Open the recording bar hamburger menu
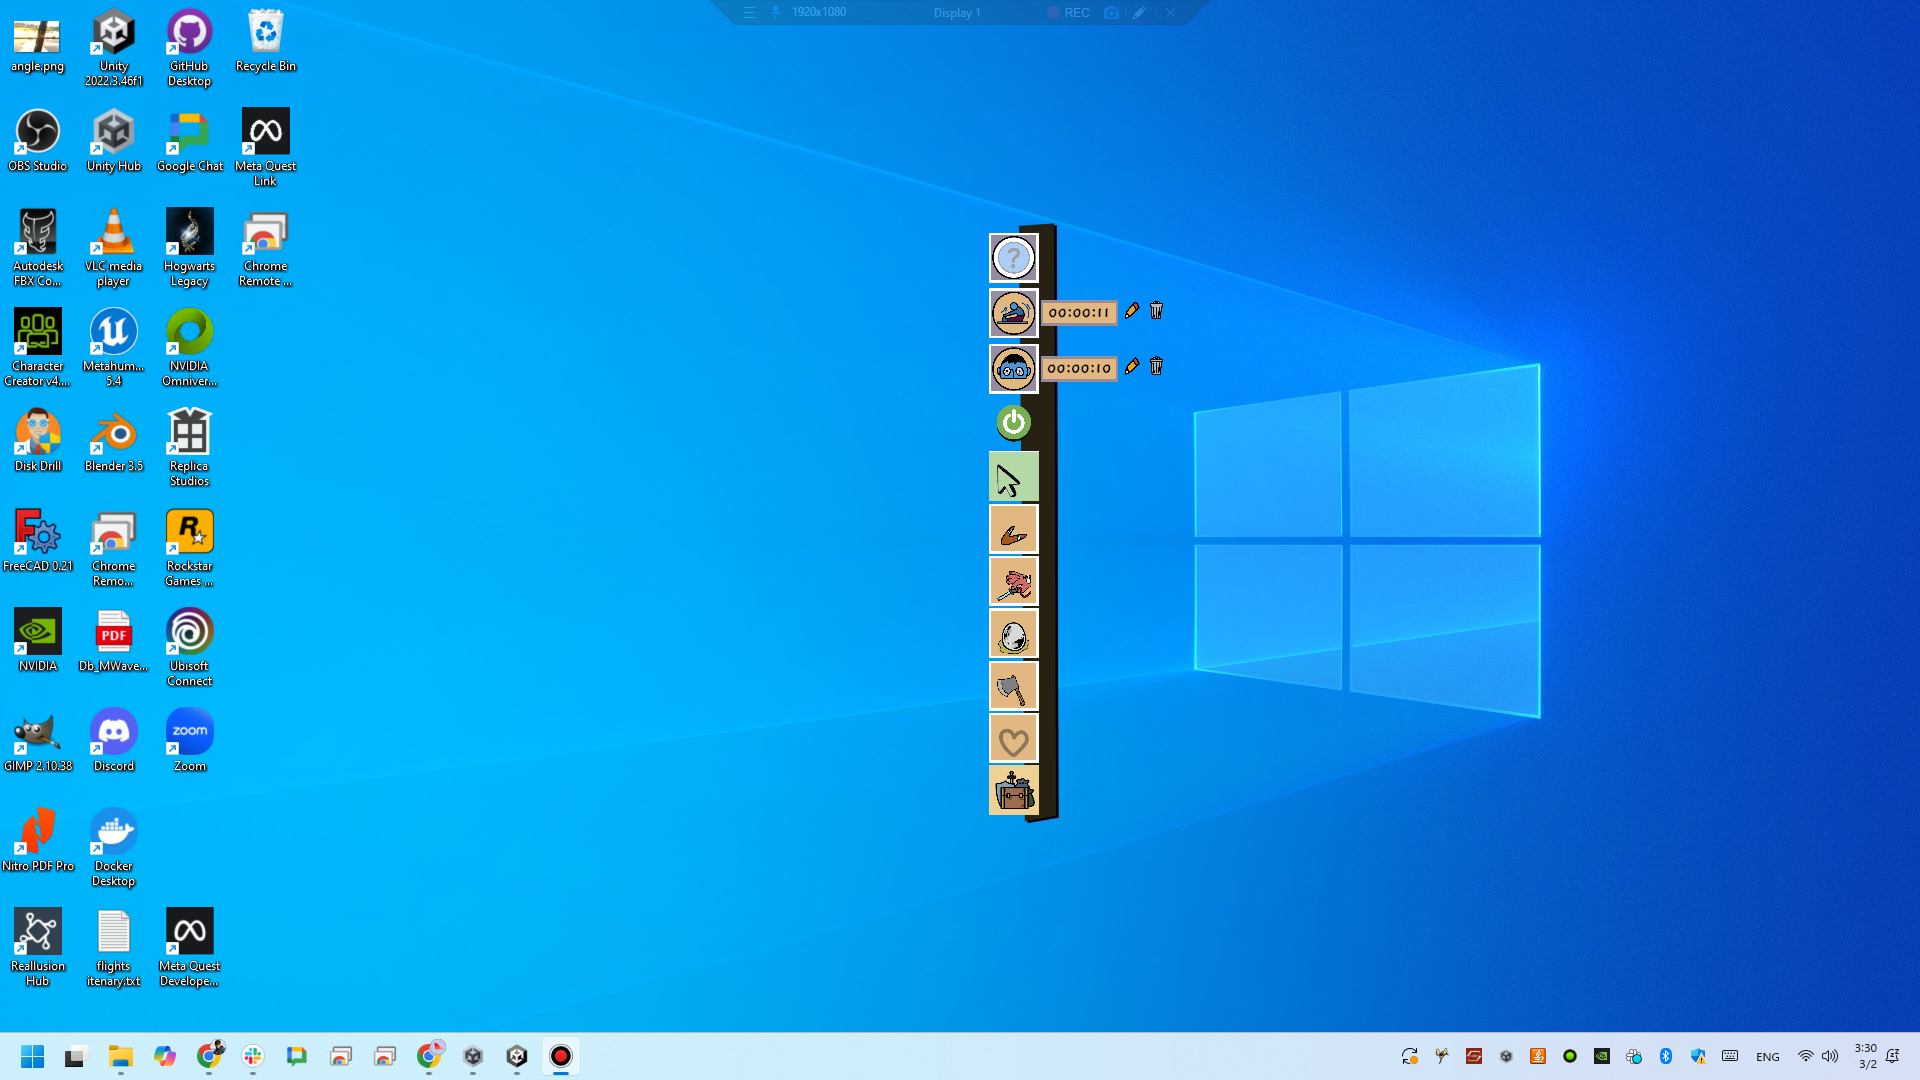This screenshot has height=1080, width=1920. point(749,12)
